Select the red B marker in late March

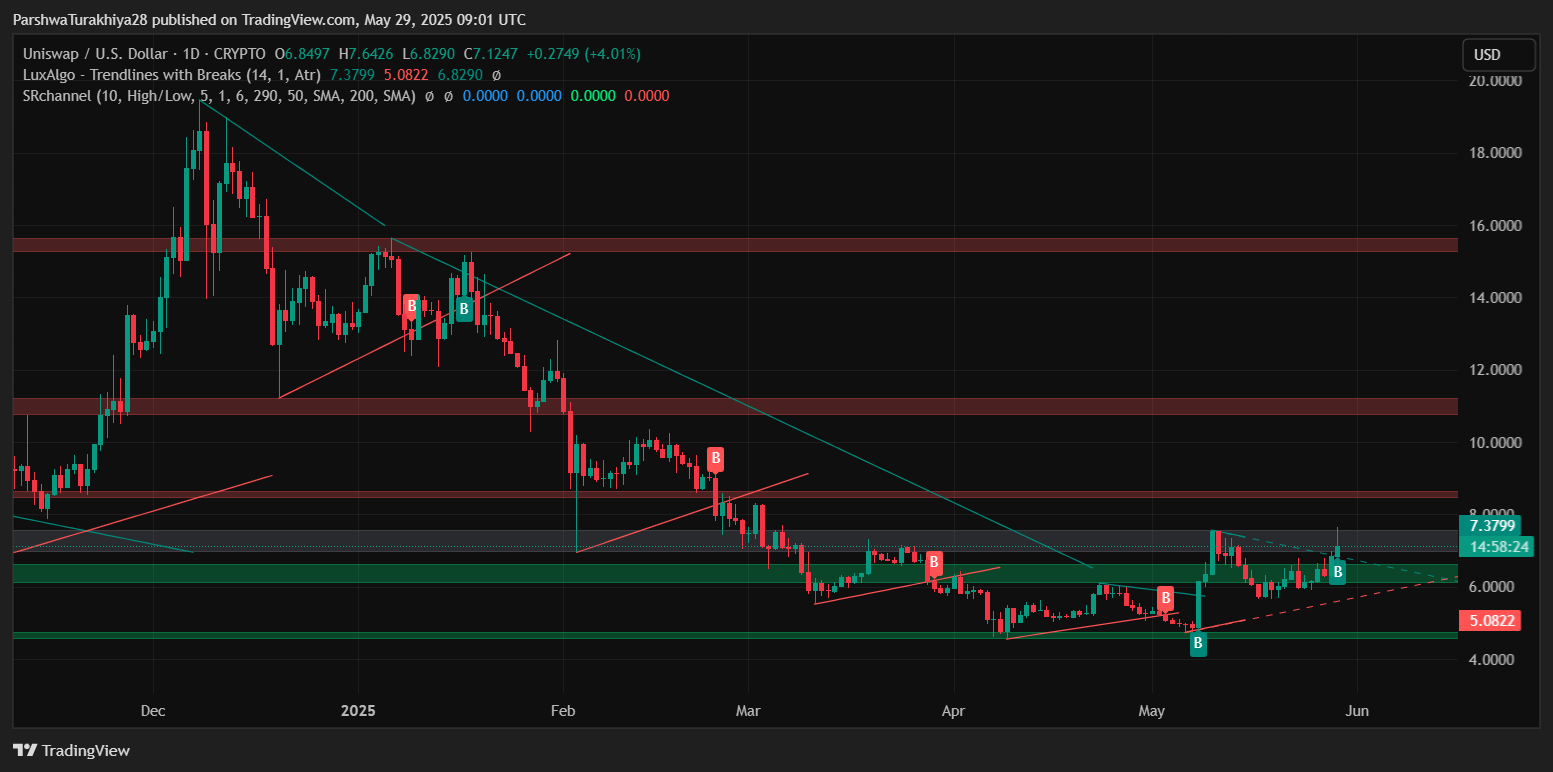pyautogui.click(x=934, y=563)
